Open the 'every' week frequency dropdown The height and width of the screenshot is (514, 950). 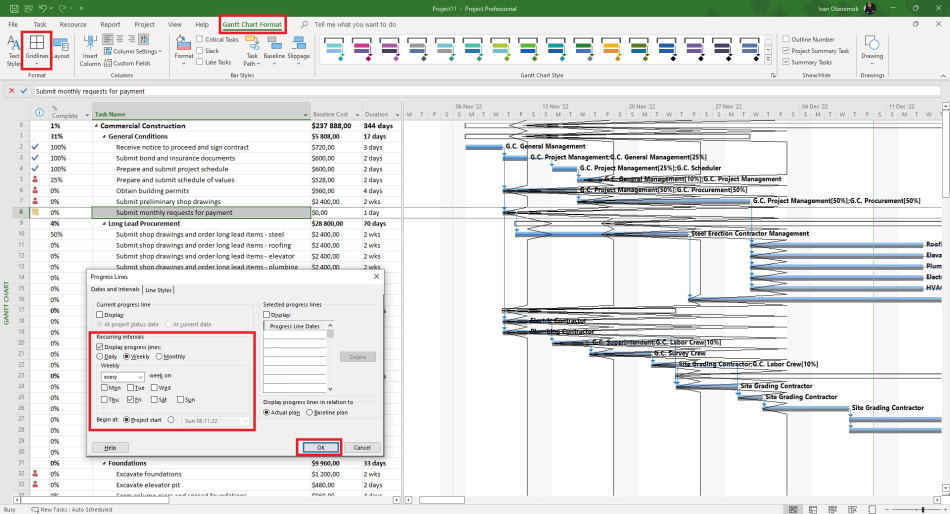(x=139, y=376)
